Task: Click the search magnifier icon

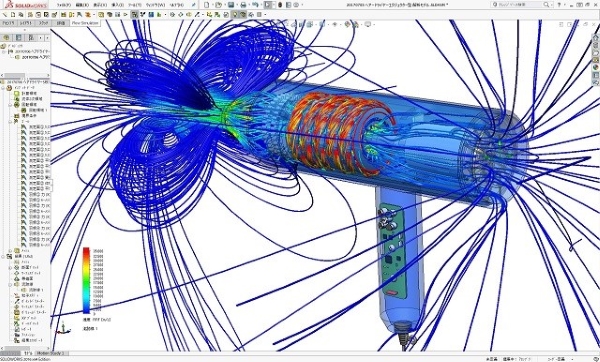Action: (x=546, y=5)
